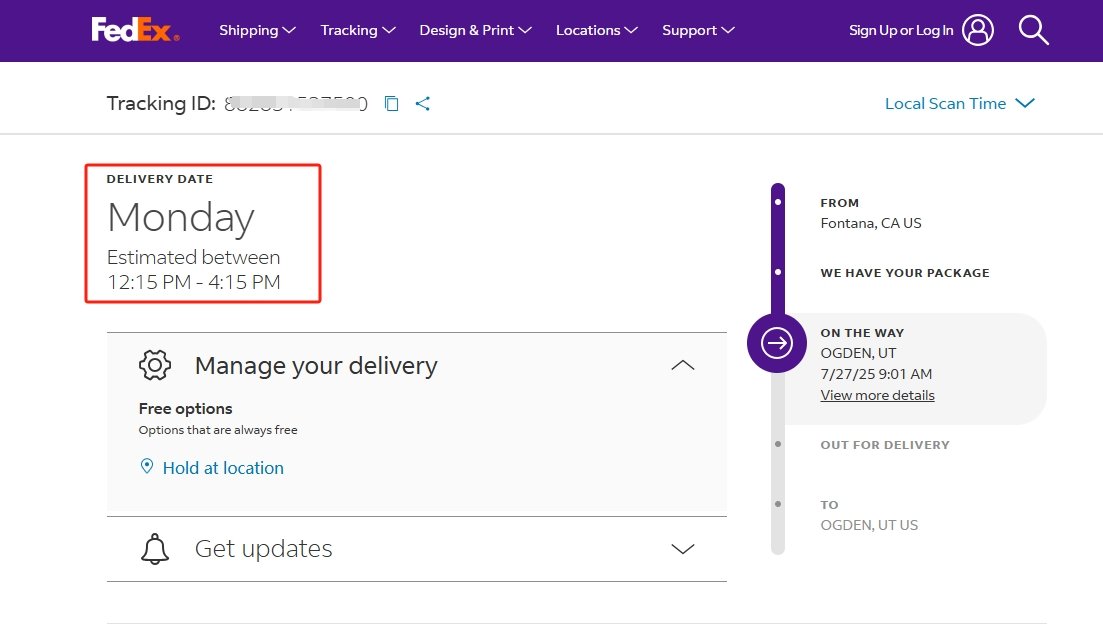Open the Shipping menu
The width and height of the screenshot is (1103, 626).
tap(257, 30)
